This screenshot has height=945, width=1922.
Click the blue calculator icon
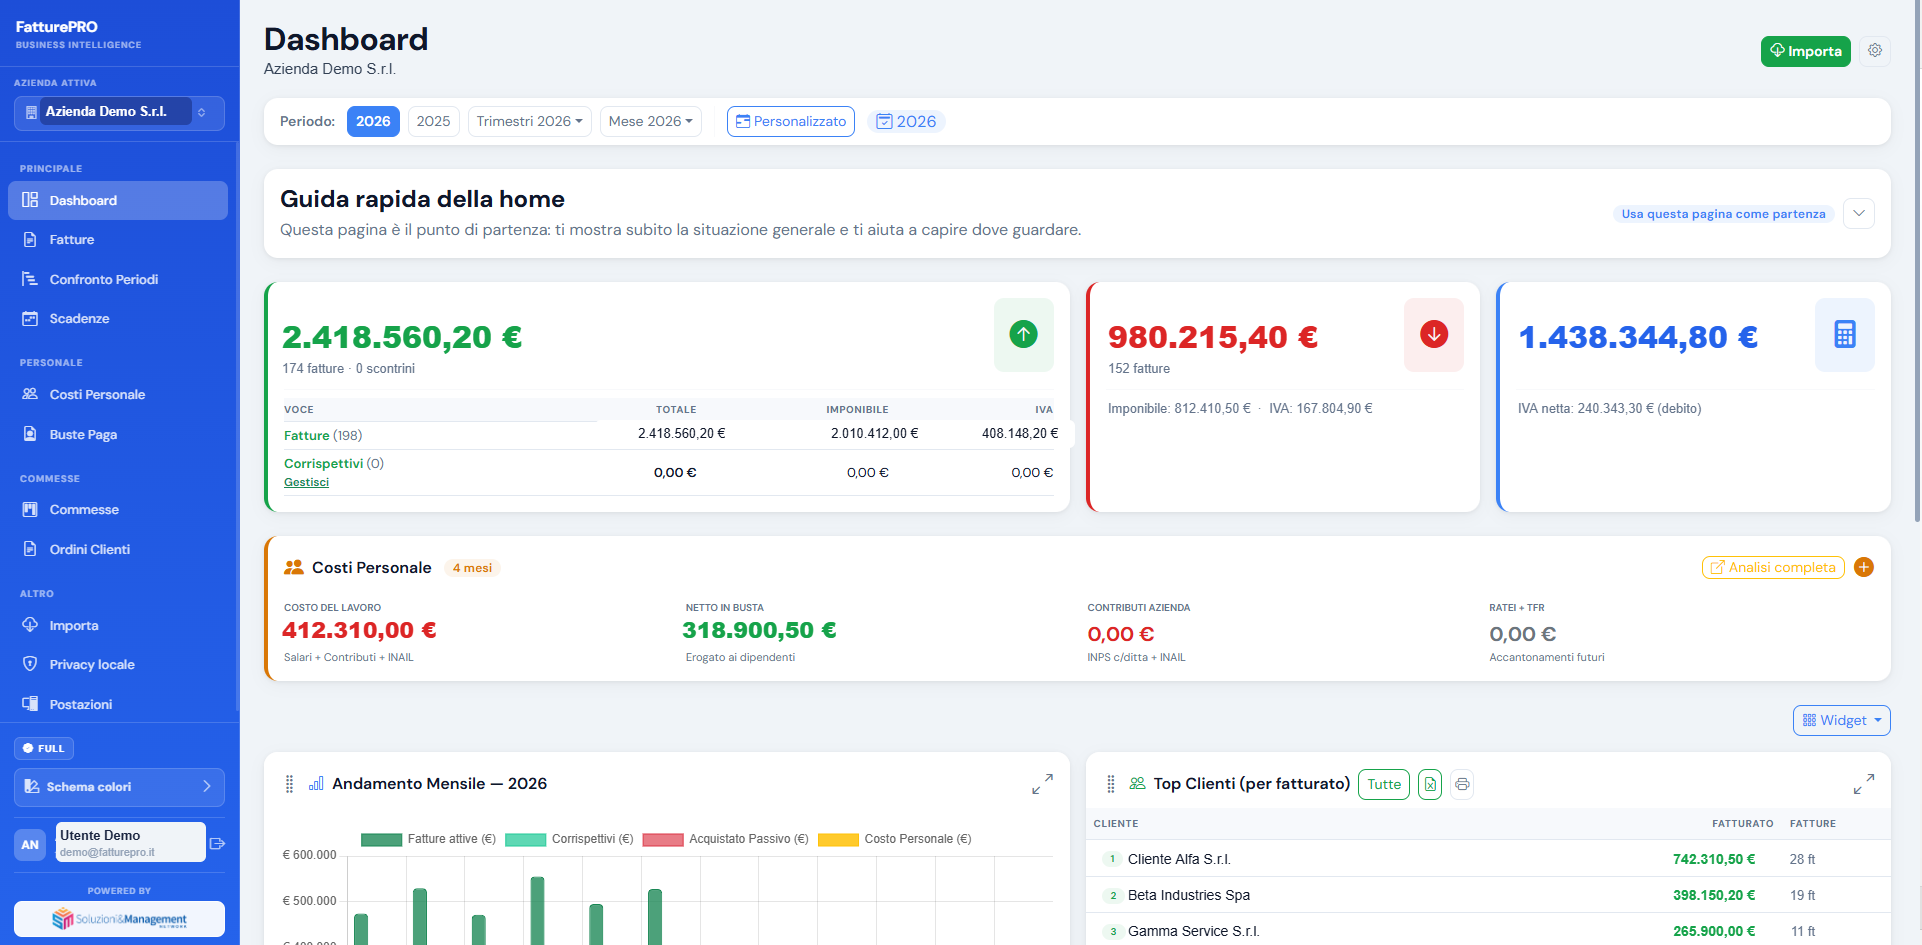[x=1845, y=334]
